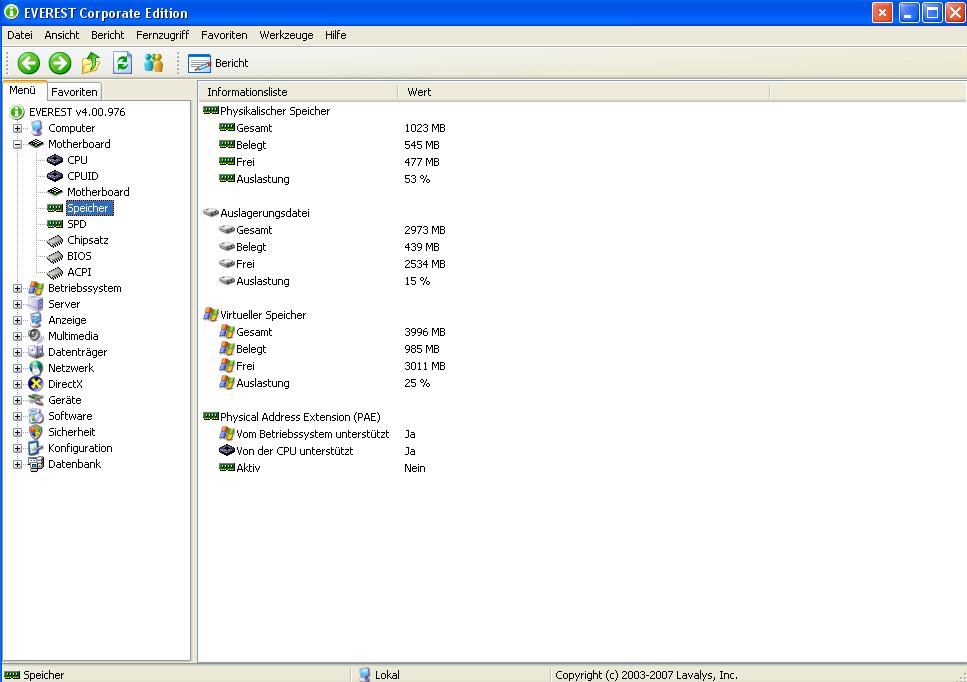
Task: Open the Hilfe menu
Action: 335,35
